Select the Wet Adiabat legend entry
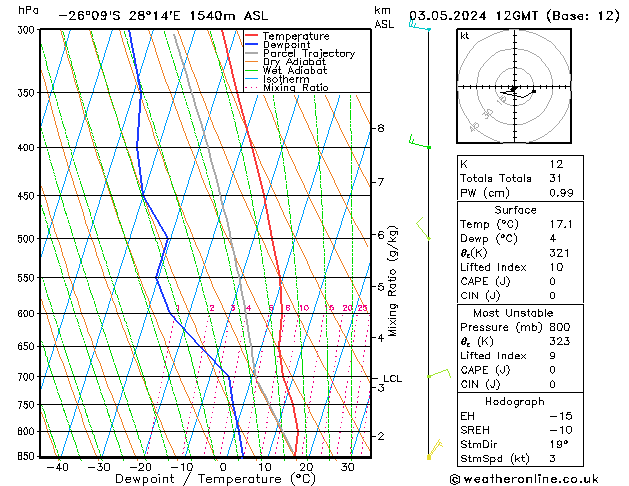 286,71
